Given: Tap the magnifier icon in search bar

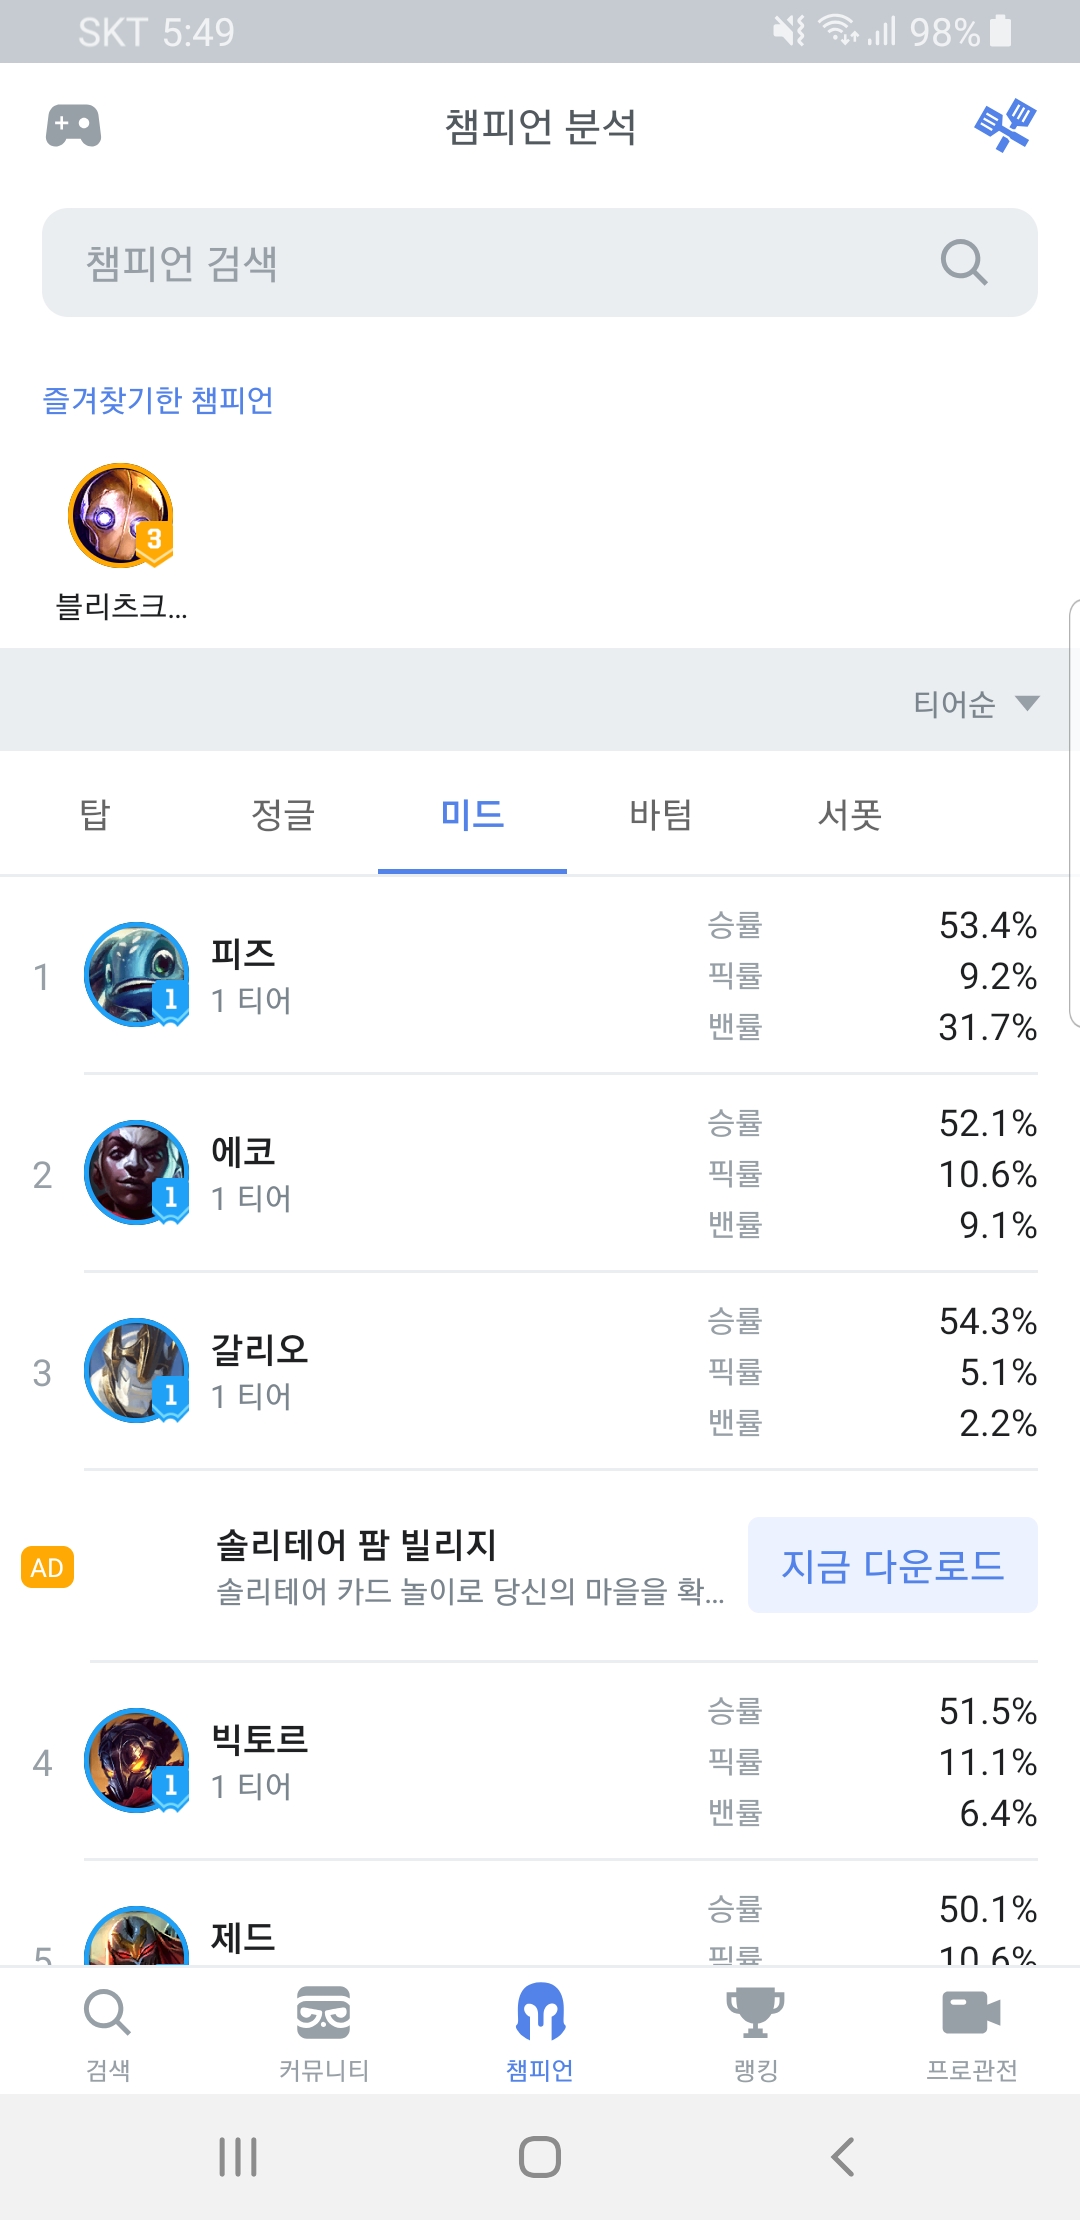Looking at the screenshot, I should (963, 263).
